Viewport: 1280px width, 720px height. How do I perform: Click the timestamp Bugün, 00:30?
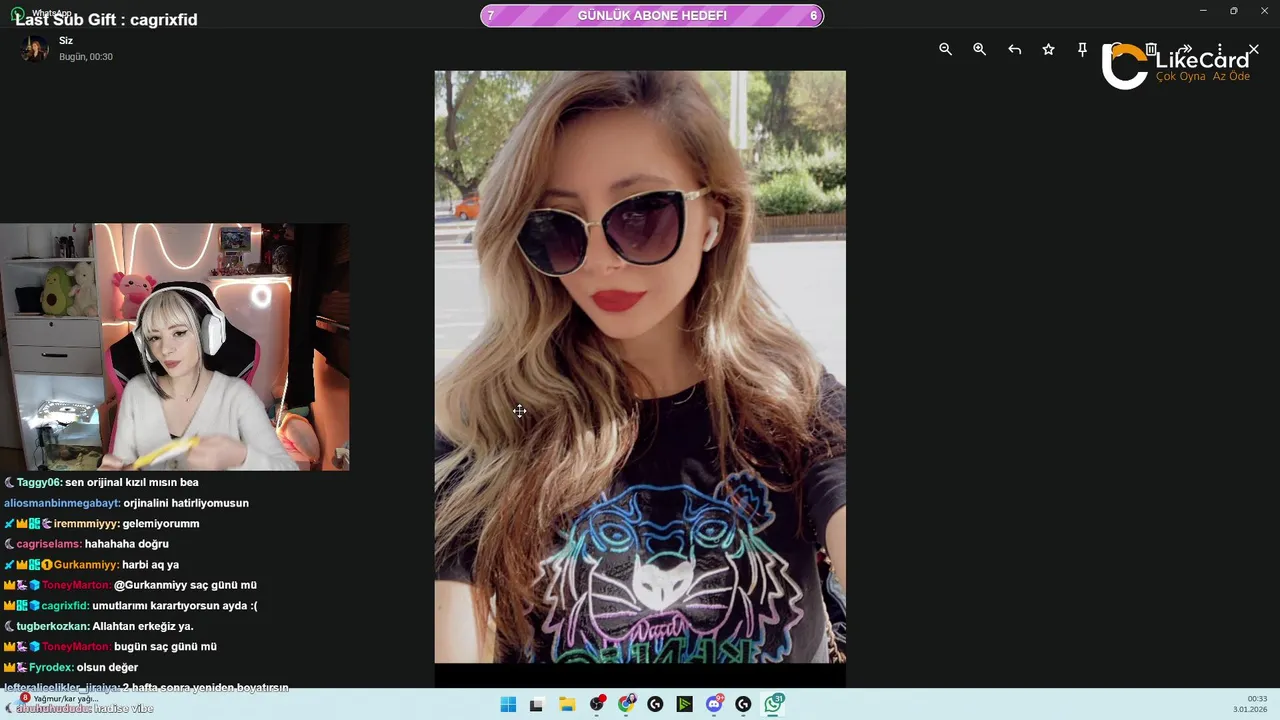coord(86,57)
